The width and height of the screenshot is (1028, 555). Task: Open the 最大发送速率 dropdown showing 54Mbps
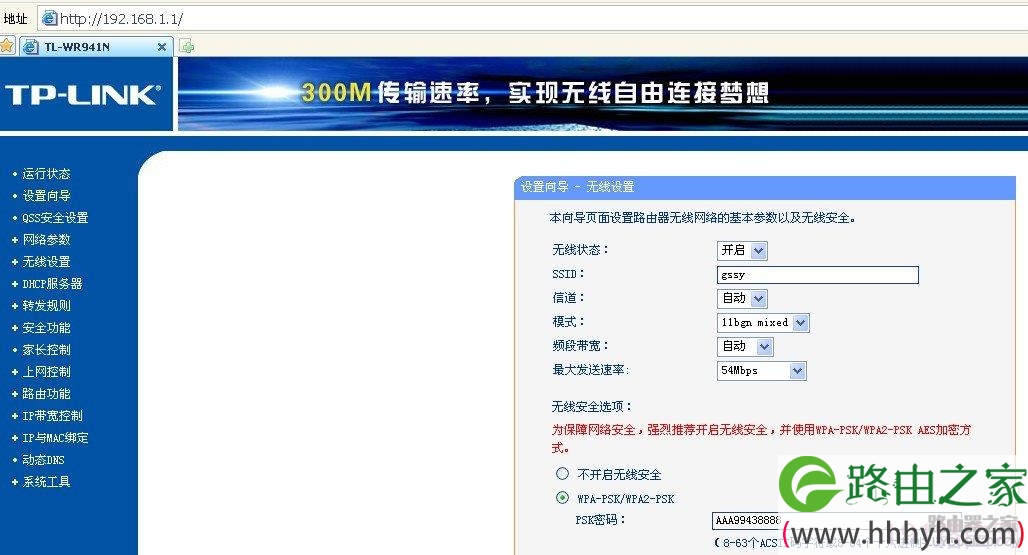pos(762,370)
